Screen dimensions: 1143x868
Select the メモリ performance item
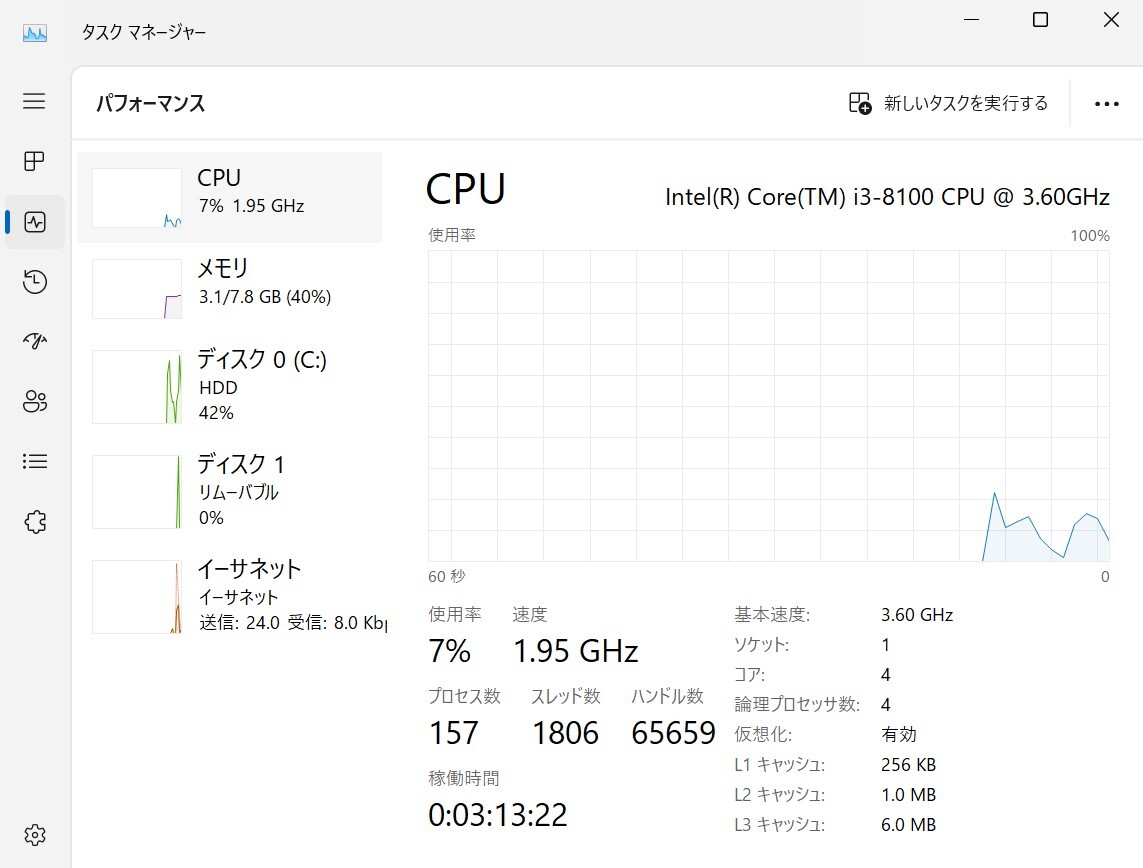pos(230,288)
